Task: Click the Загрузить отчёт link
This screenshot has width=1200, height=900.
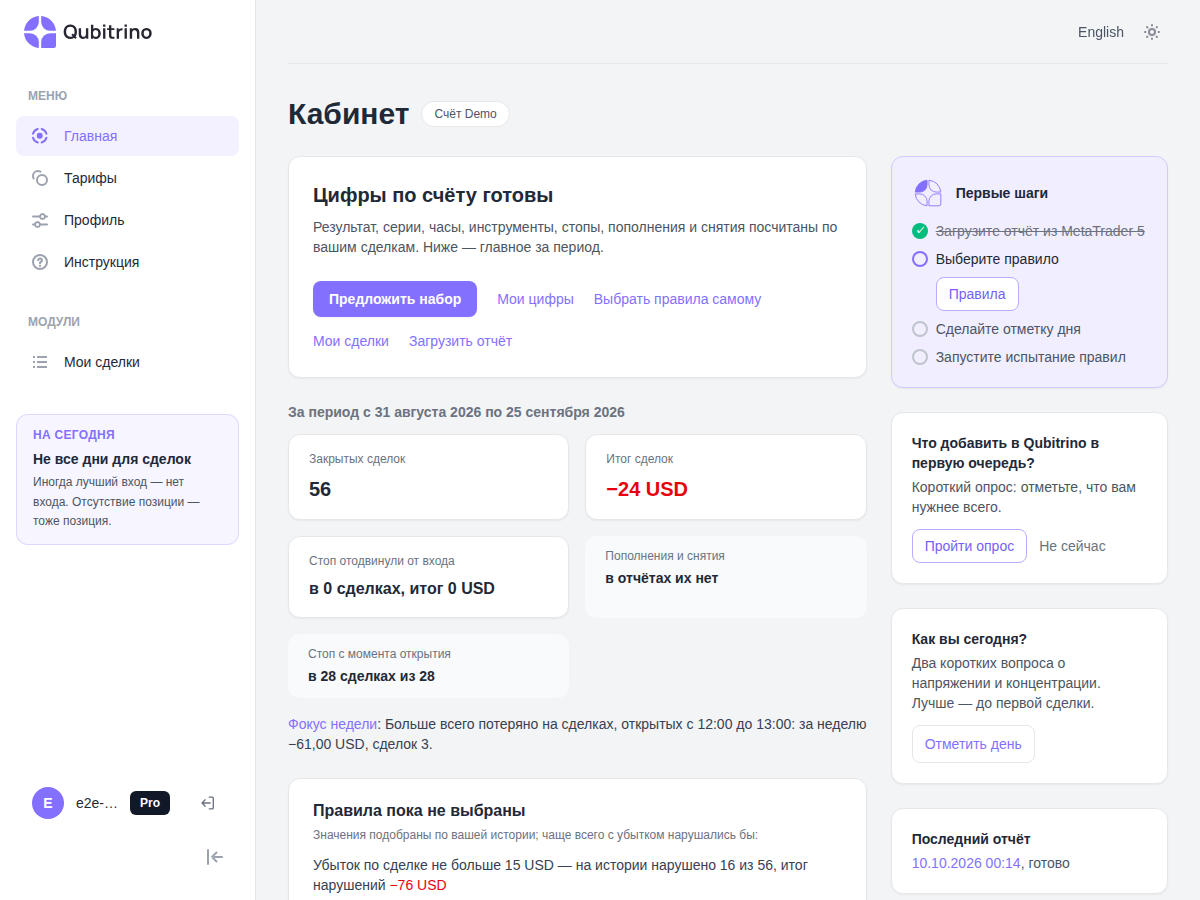Action: 460,341
